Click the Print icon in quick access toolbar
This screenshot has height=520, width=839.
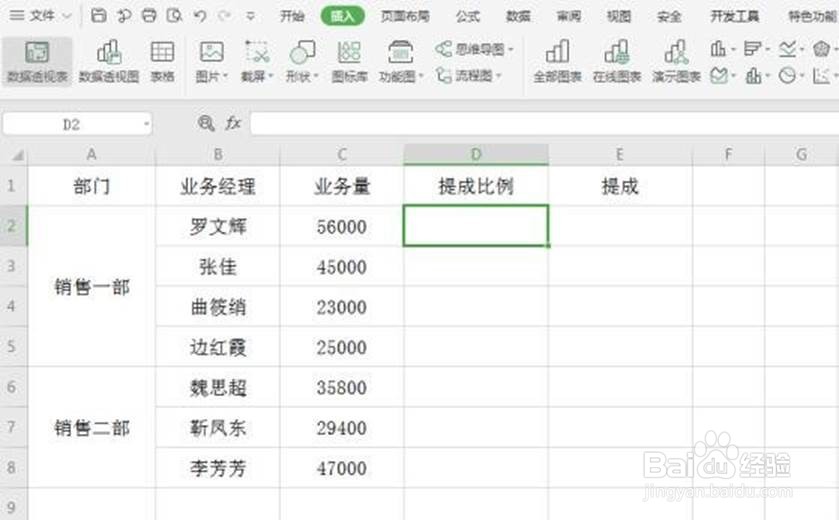[149, 16]
